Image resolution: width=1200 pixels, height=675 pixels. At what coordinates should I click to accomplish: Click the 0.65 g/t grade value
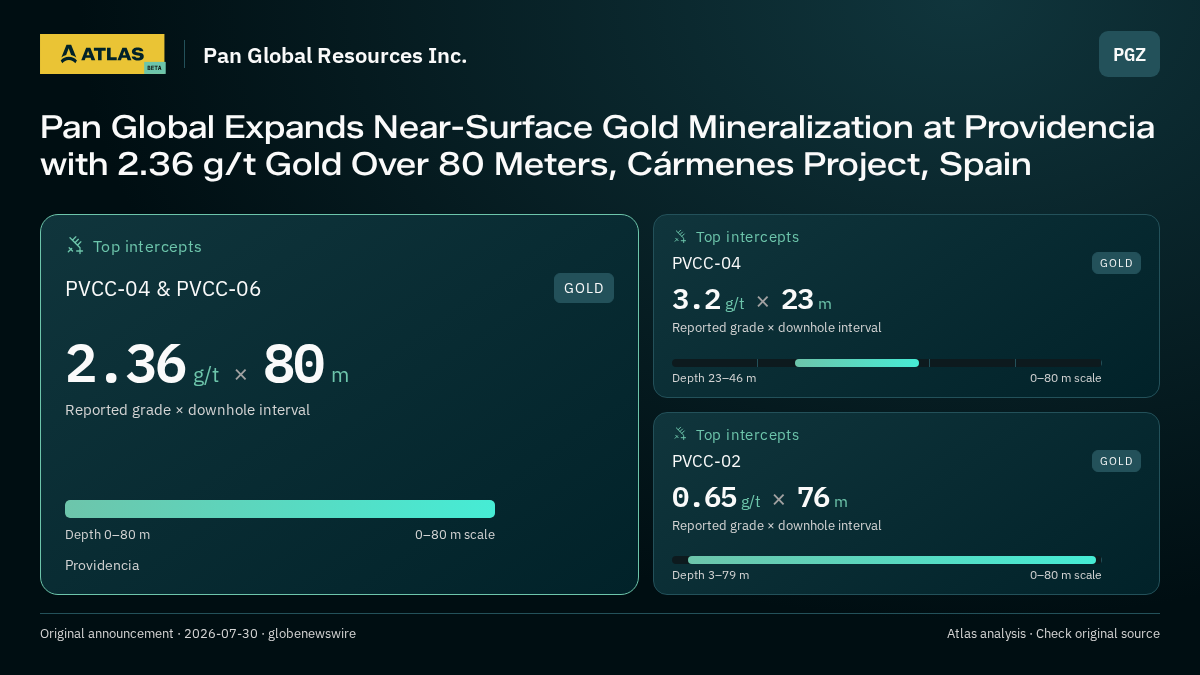point(716,498)
